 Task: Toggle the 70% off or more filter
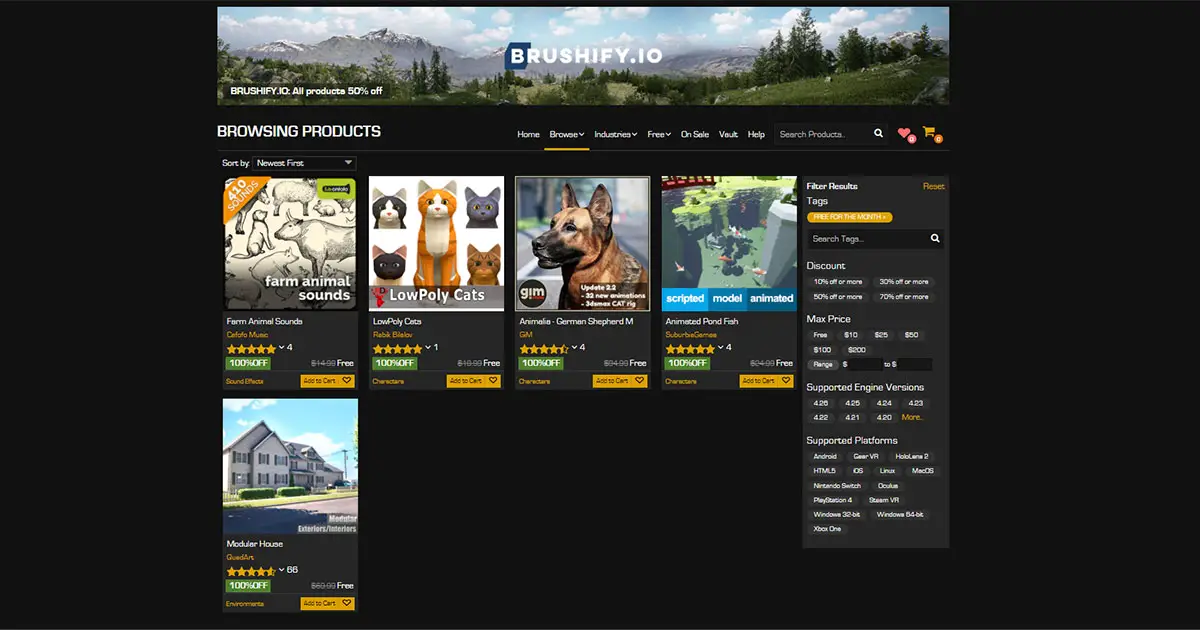pyautogui.click(x=904, y=297)
